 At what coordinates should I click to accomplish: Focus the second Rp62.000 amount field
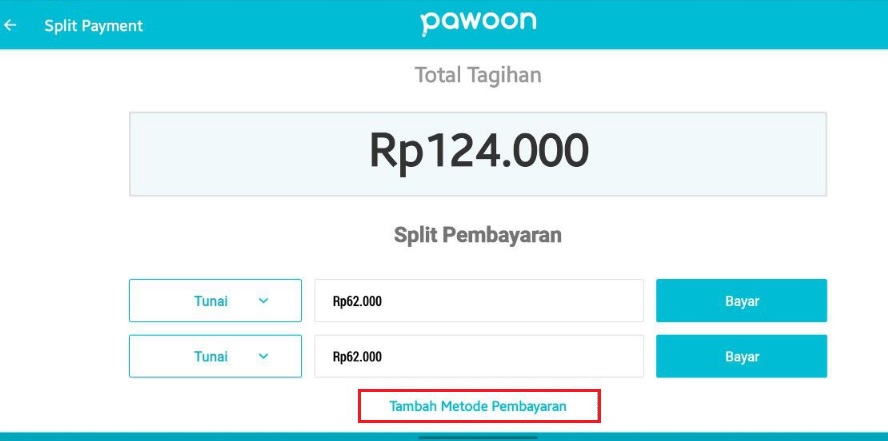pyautogui.click(x=478, y=356)
